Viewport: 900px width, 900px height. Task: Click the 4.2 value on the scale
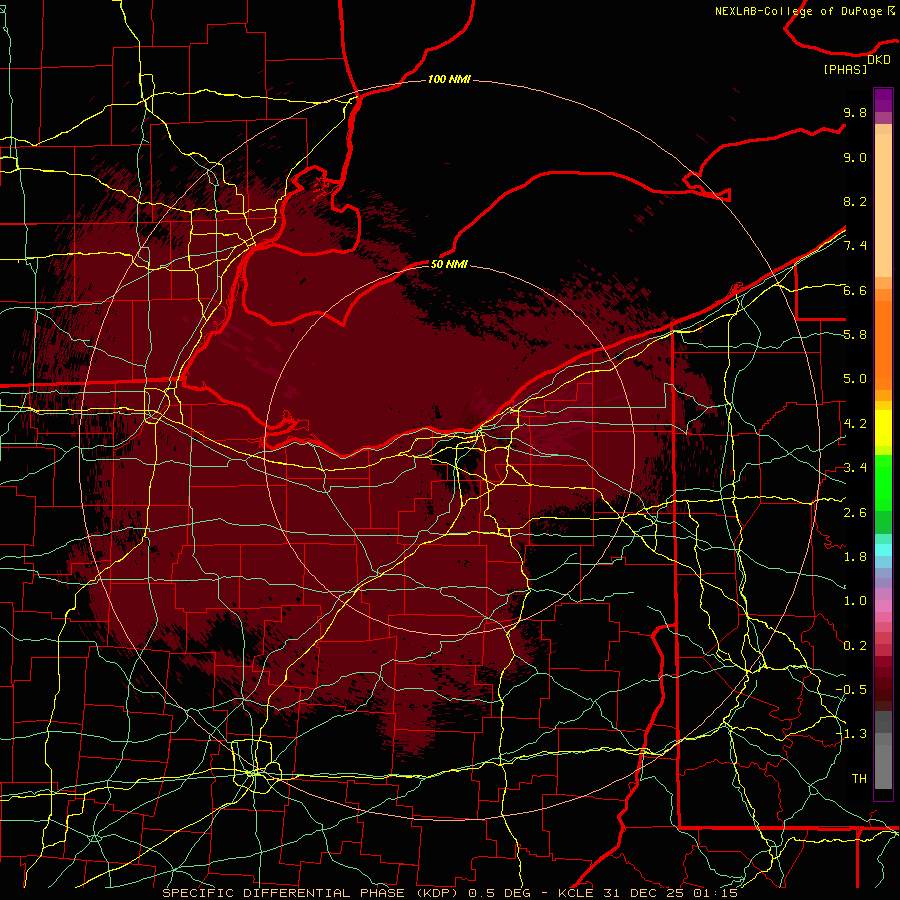click(855, 424)
